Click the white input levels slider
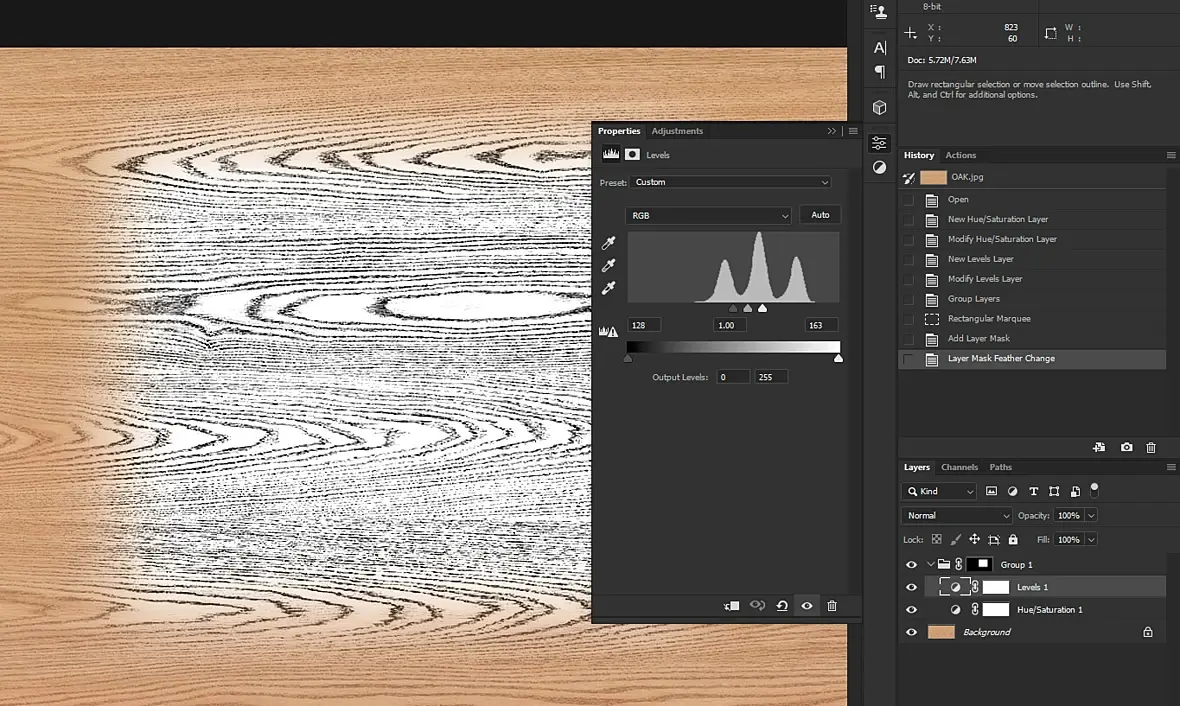The width and height of the screenshot is (1180, 706). tap(762, 308)
